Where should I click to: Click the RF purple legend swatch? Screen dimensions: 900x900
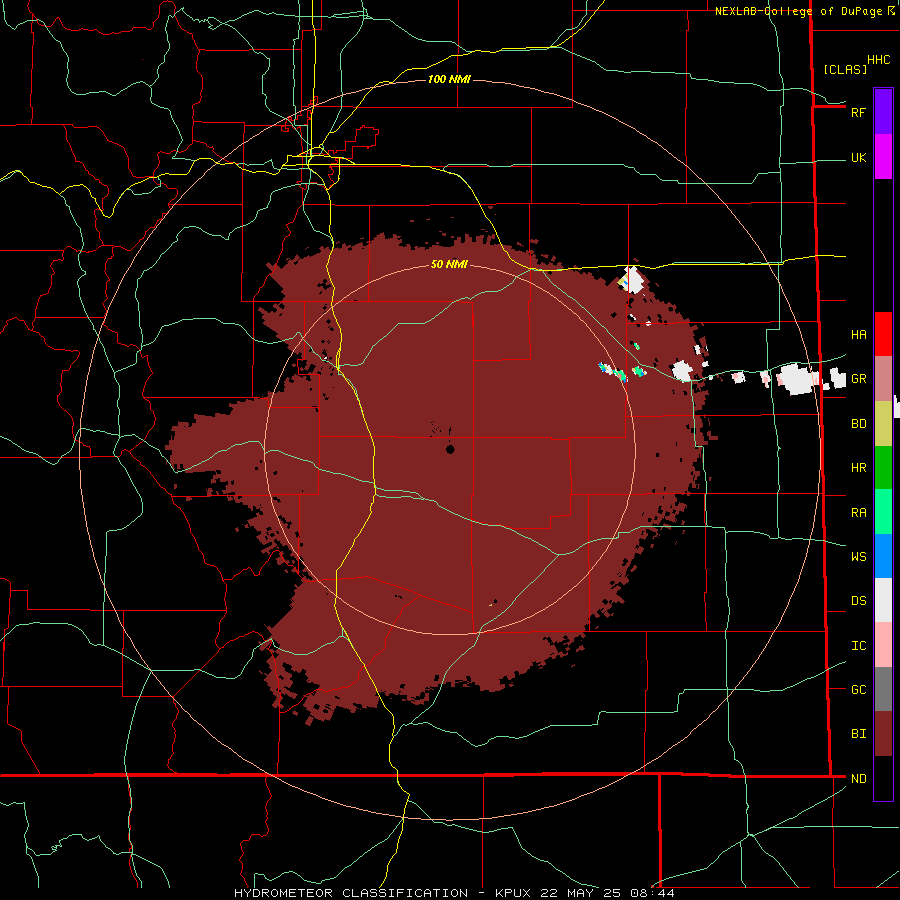pyautogui.click(x=883, y=112)
